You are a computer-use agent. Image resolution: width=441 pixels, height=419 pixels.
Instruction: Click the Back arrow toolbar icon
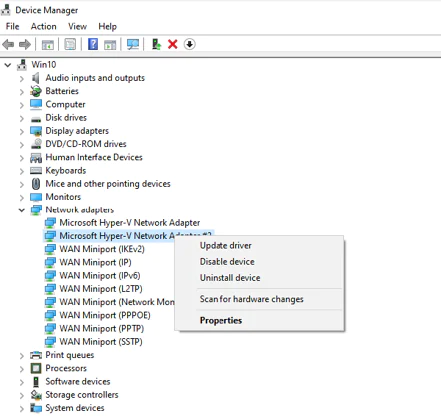click(8, 44)
